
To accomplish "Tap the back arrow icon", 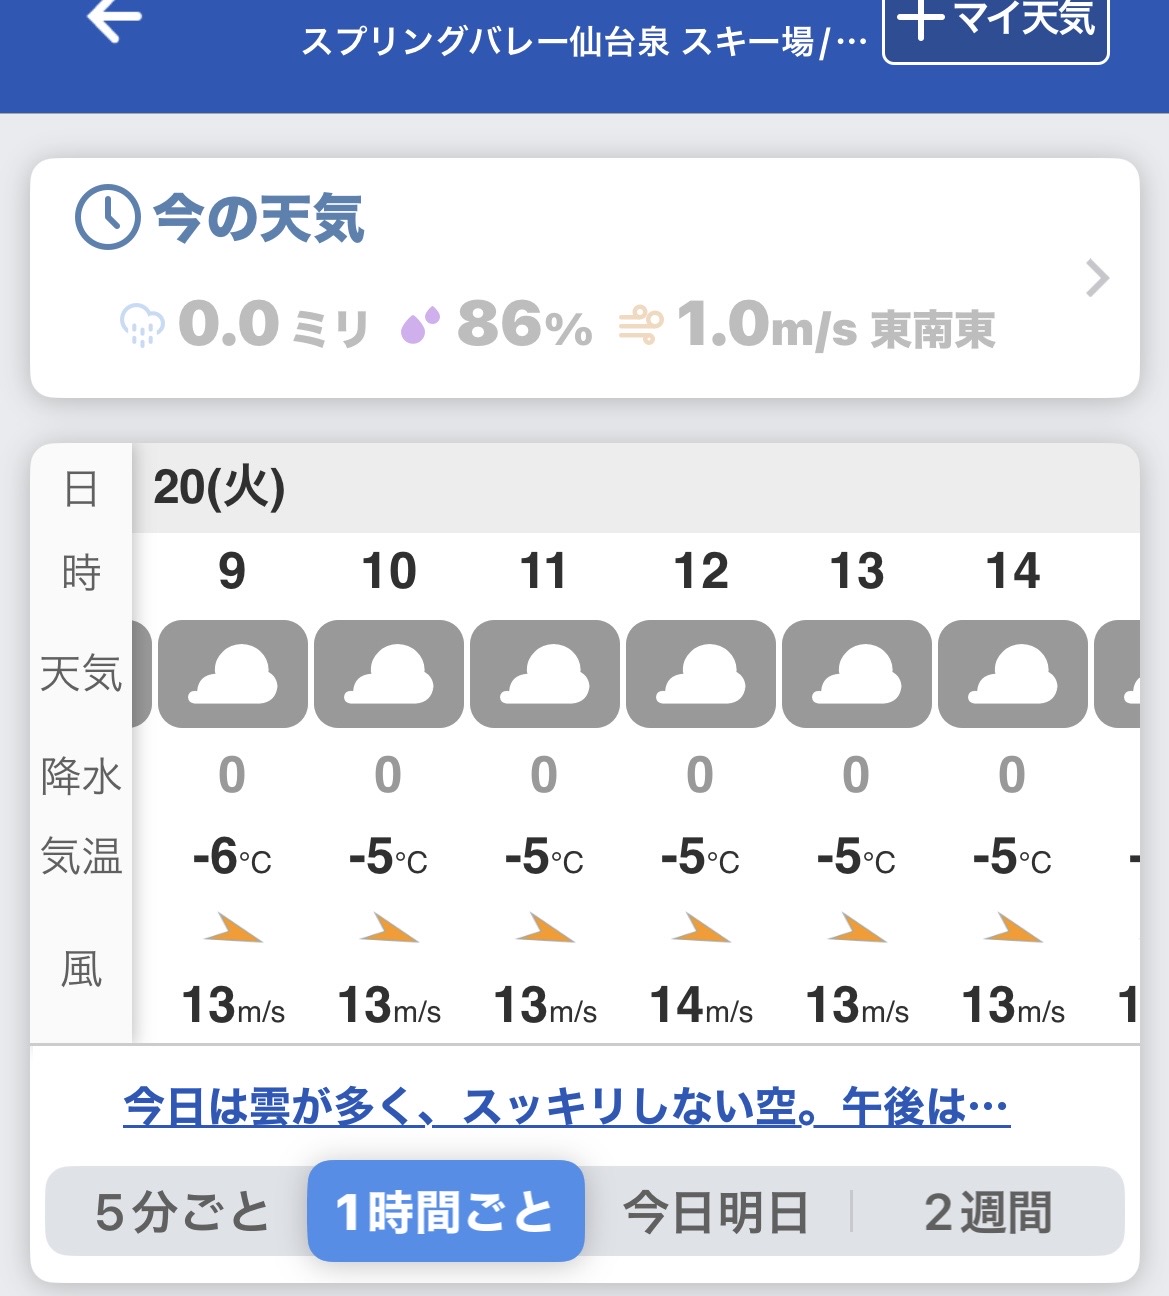I will (x=113, y=20).
